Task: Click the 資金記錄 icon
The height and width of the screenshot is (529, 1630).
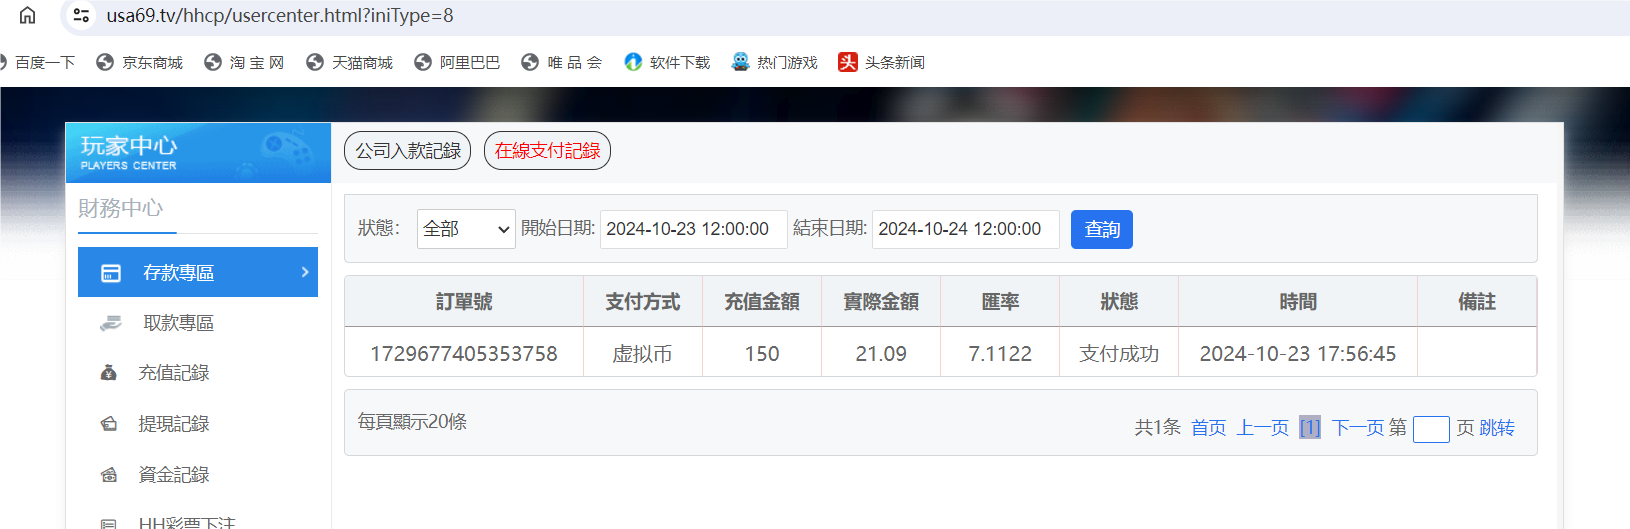Action: tap(109, 475)
